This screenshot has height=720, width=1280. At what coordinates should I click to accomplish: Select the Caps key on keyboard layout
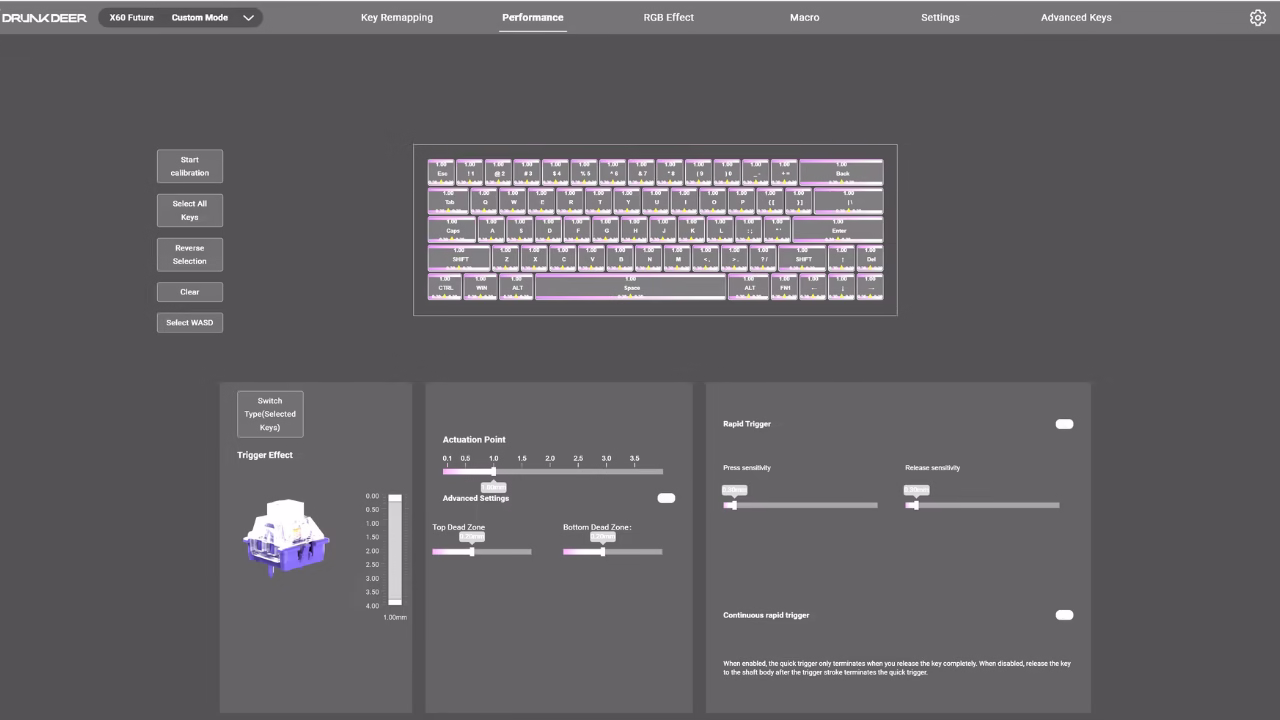[452, 230]
